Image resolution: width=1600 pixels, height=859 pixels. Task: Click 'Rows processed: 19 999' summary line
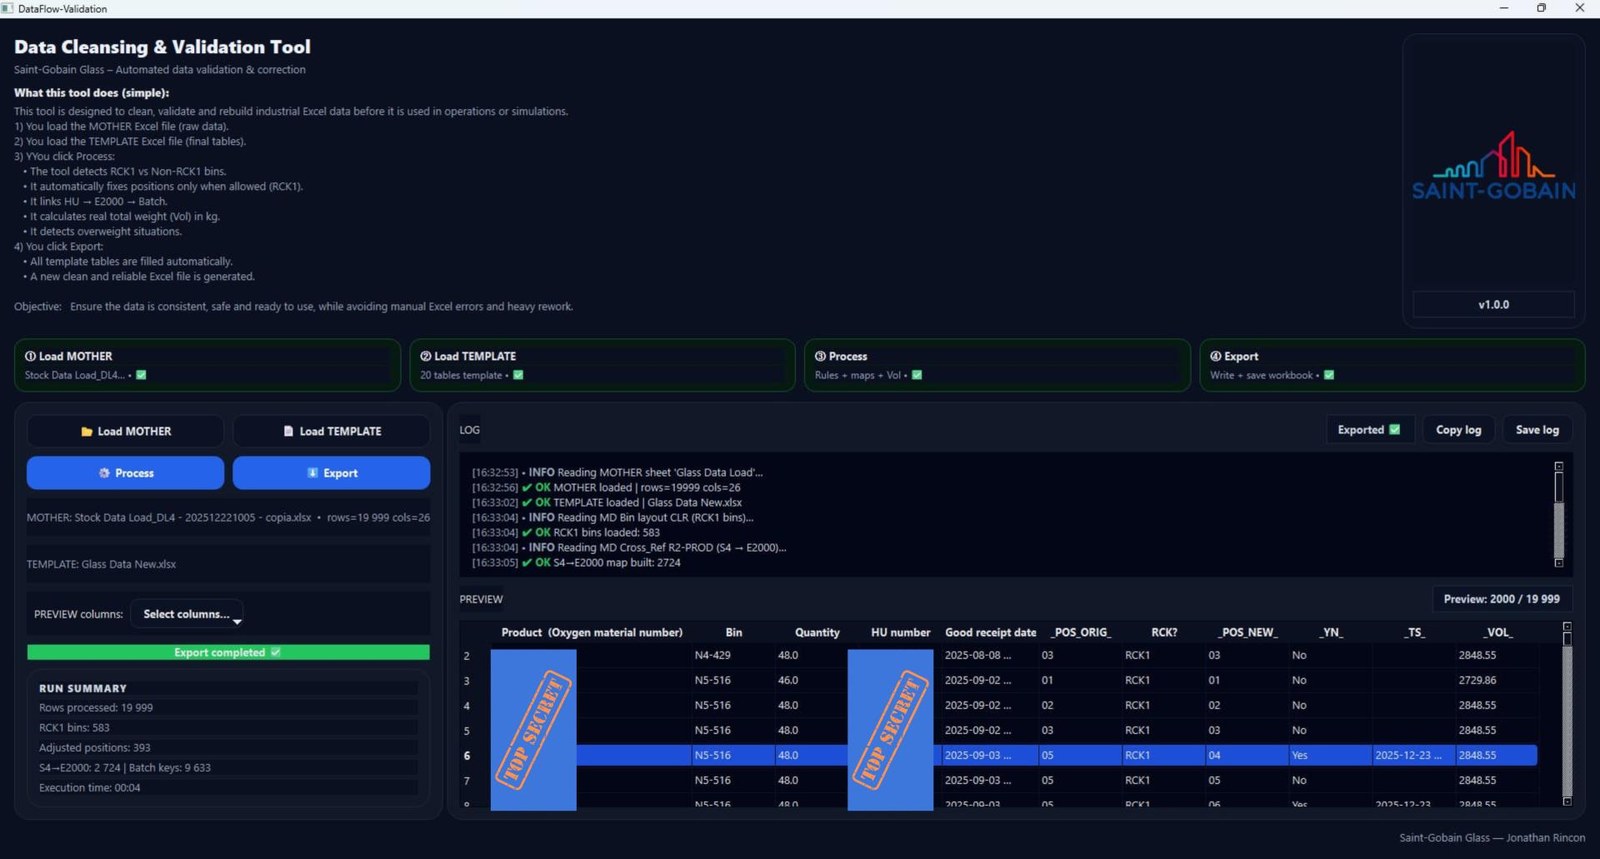click(96, 708)
